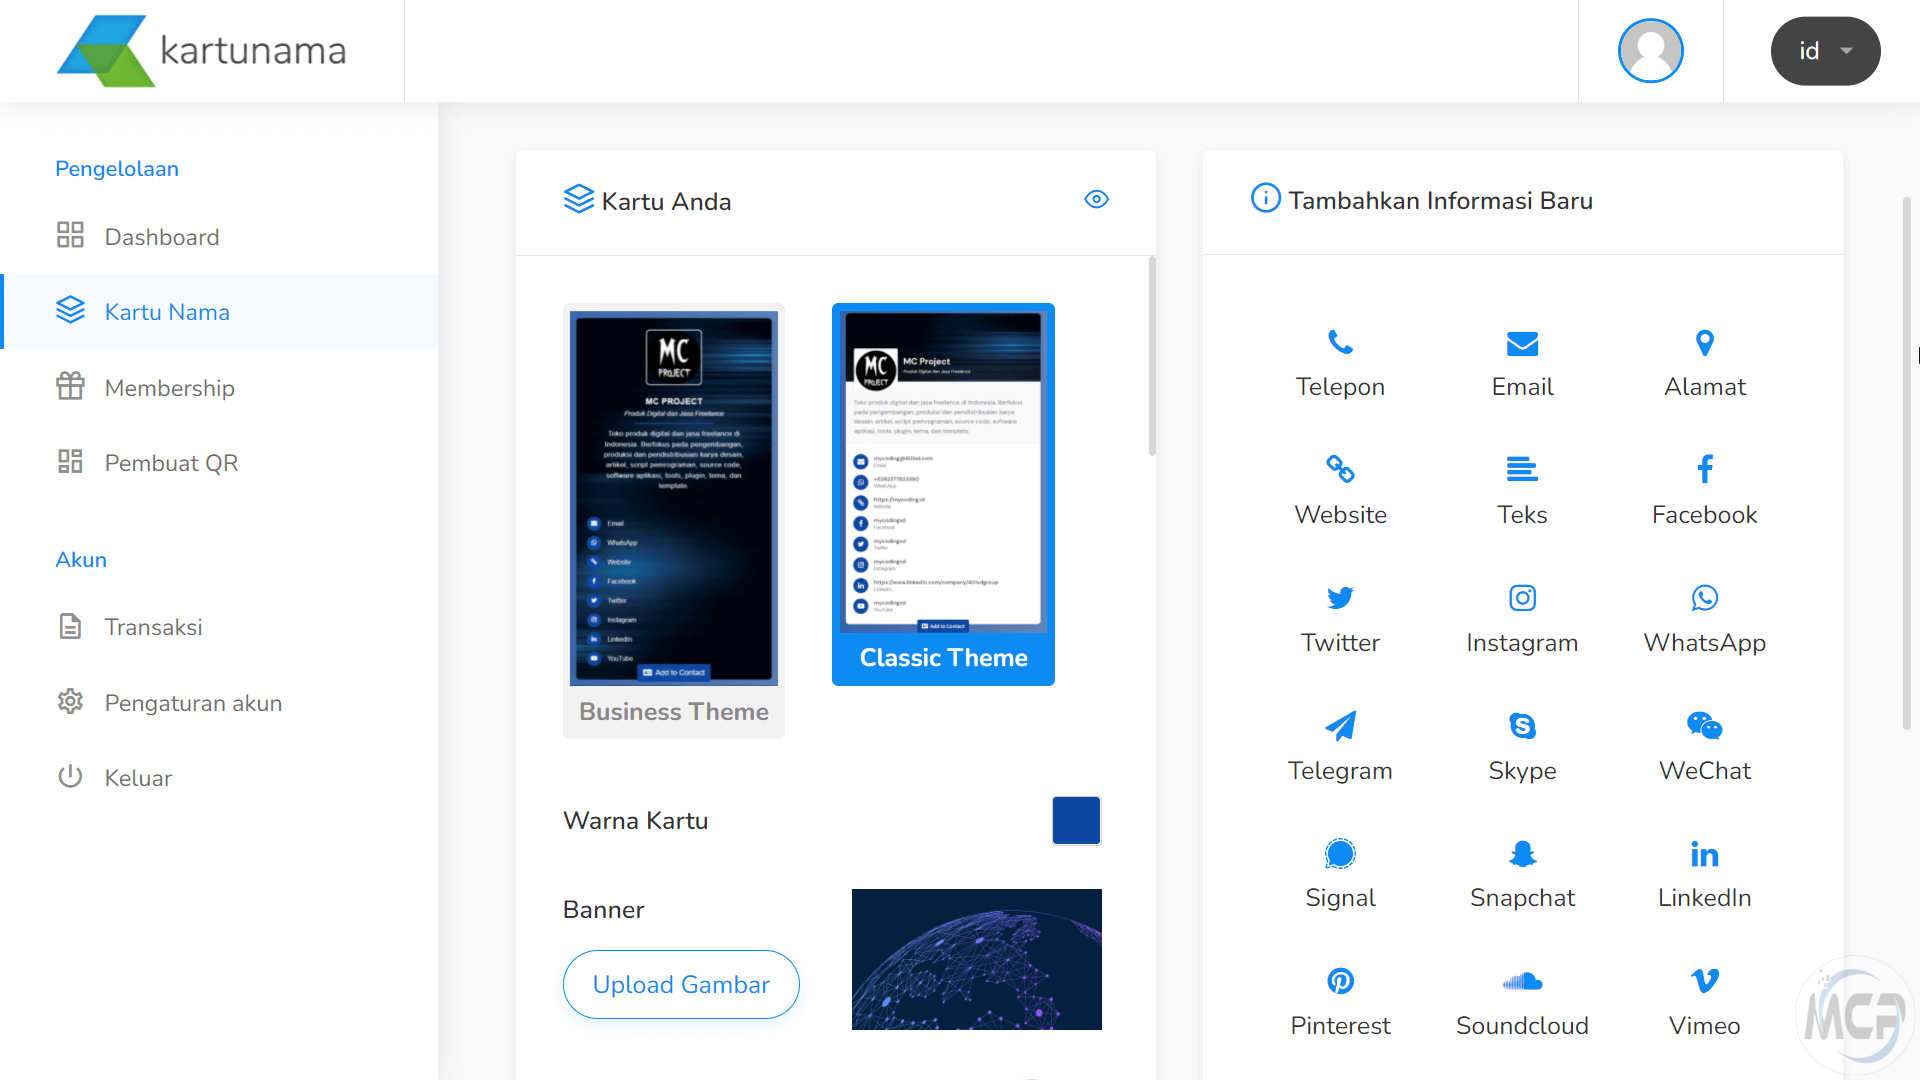The image size is (1920, 1080).
Task: Add an Email info item
Action: pos(1522,364)
